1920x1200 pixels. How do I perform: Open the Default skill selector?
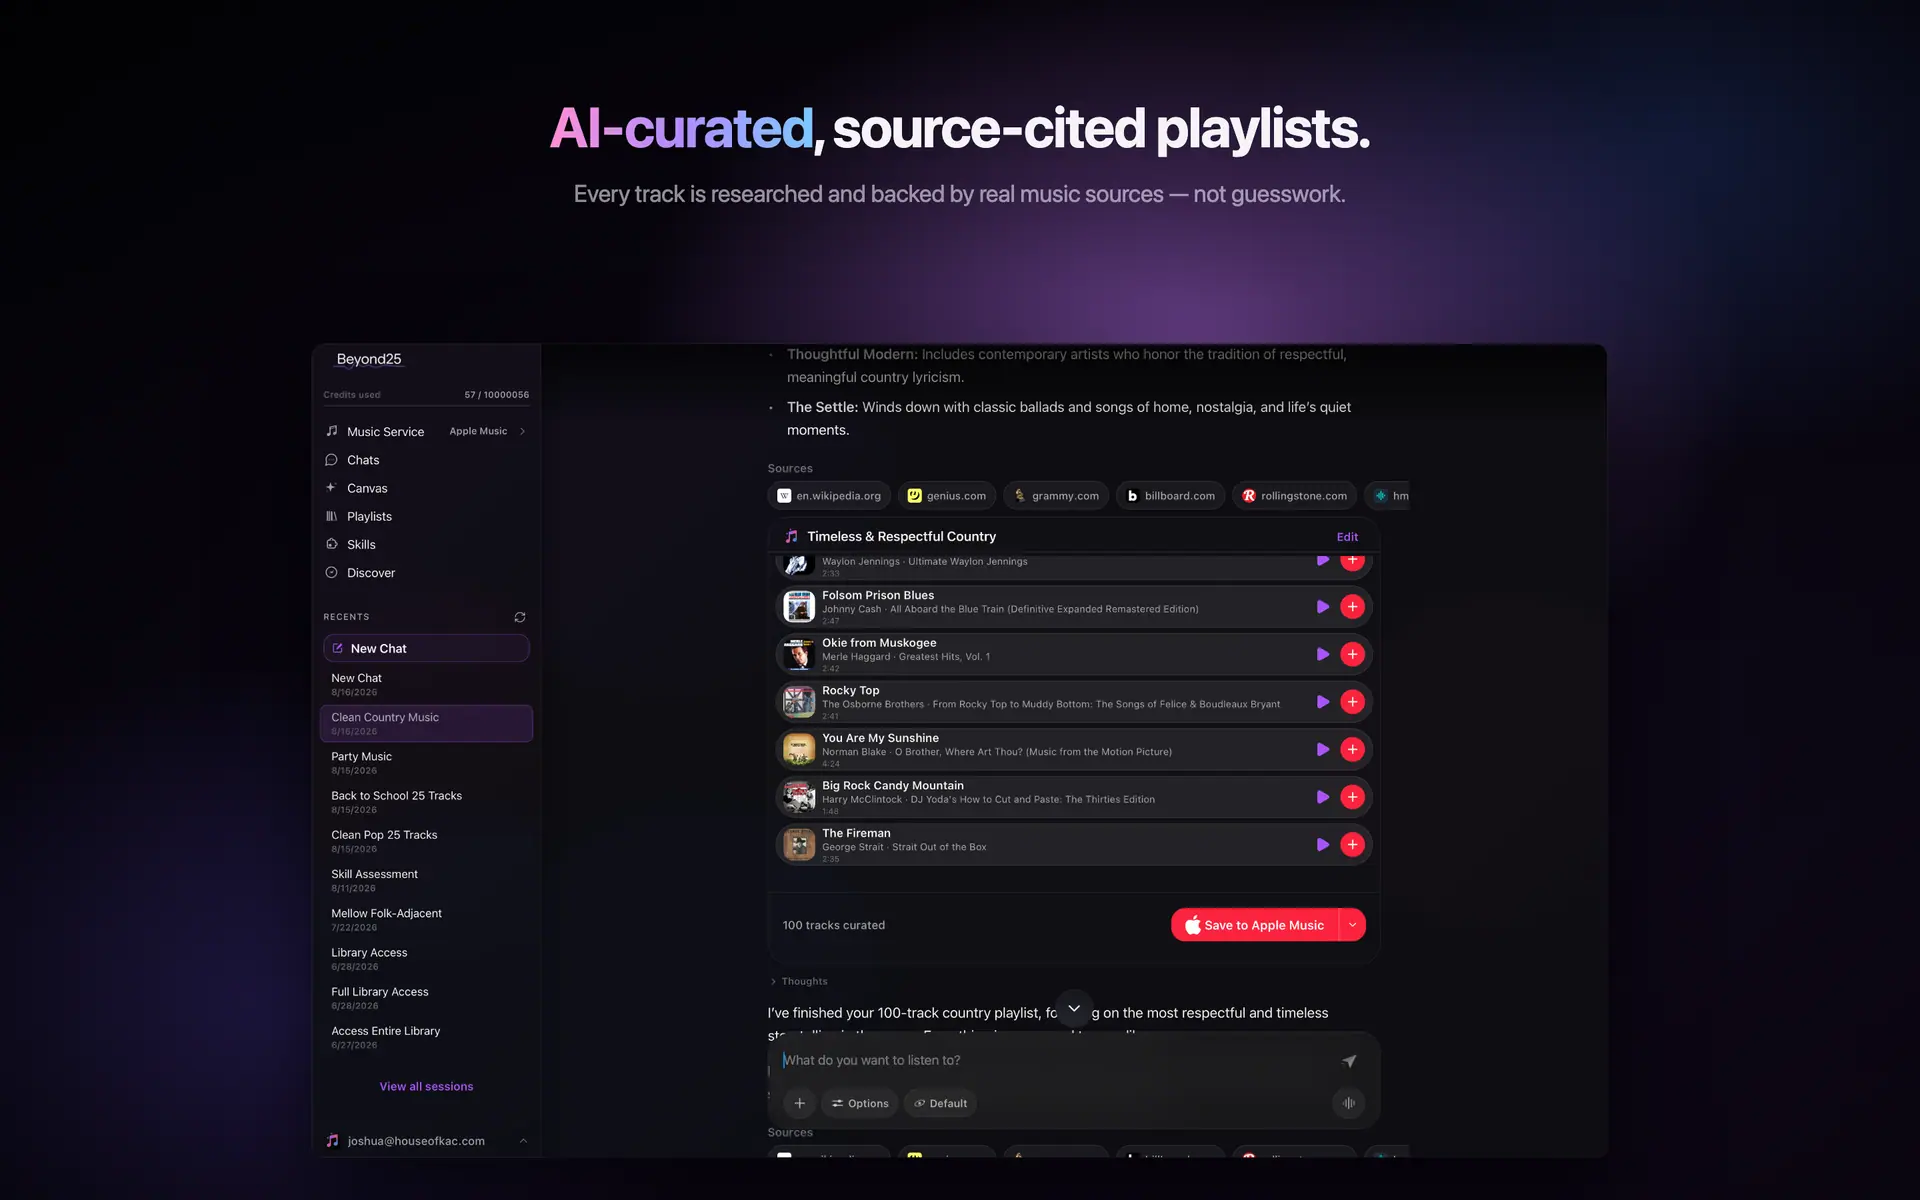[941, 1103]
